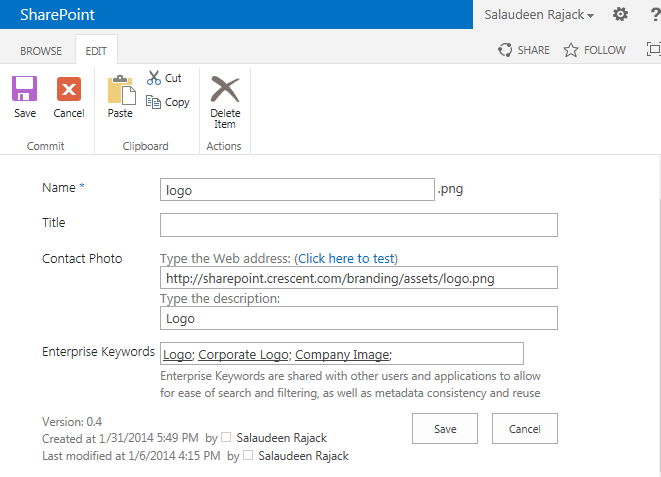Click the SHARE icon in header
661x477 pixels.
click(x=505, y=50)
